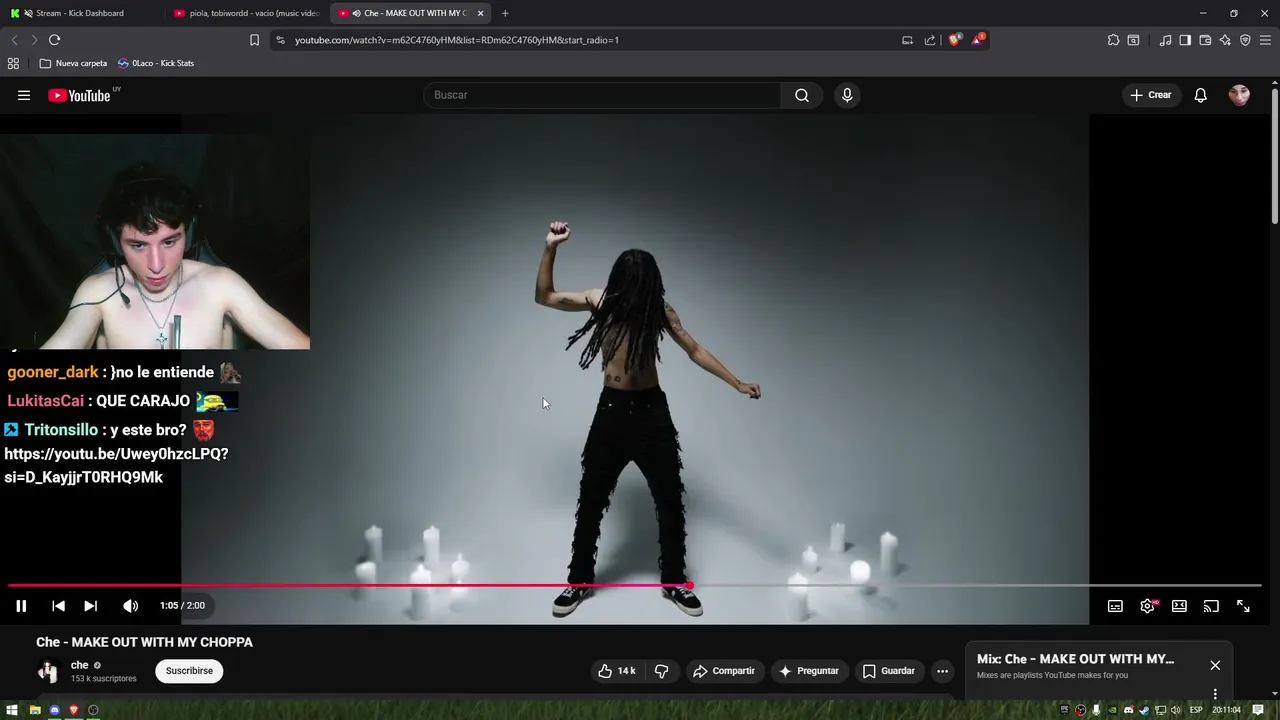Toggle subtitles/closed captions
The width and height of the screenshot is (1280, 720).
(x=1115, y=606)
